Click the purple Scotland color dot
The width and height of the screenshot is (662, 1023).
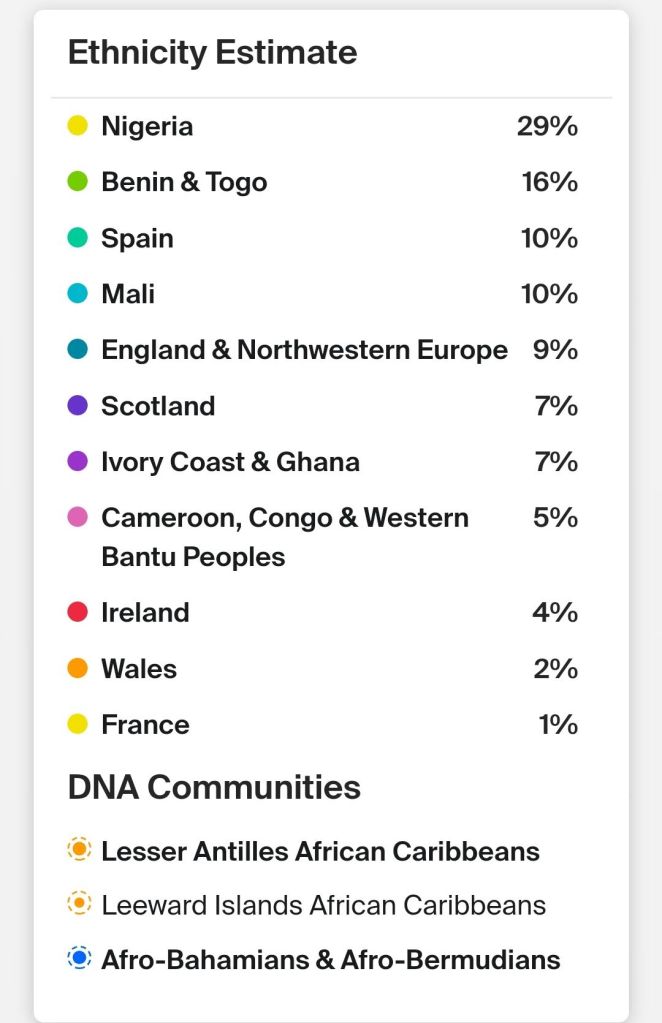click(x=78, y=407)
